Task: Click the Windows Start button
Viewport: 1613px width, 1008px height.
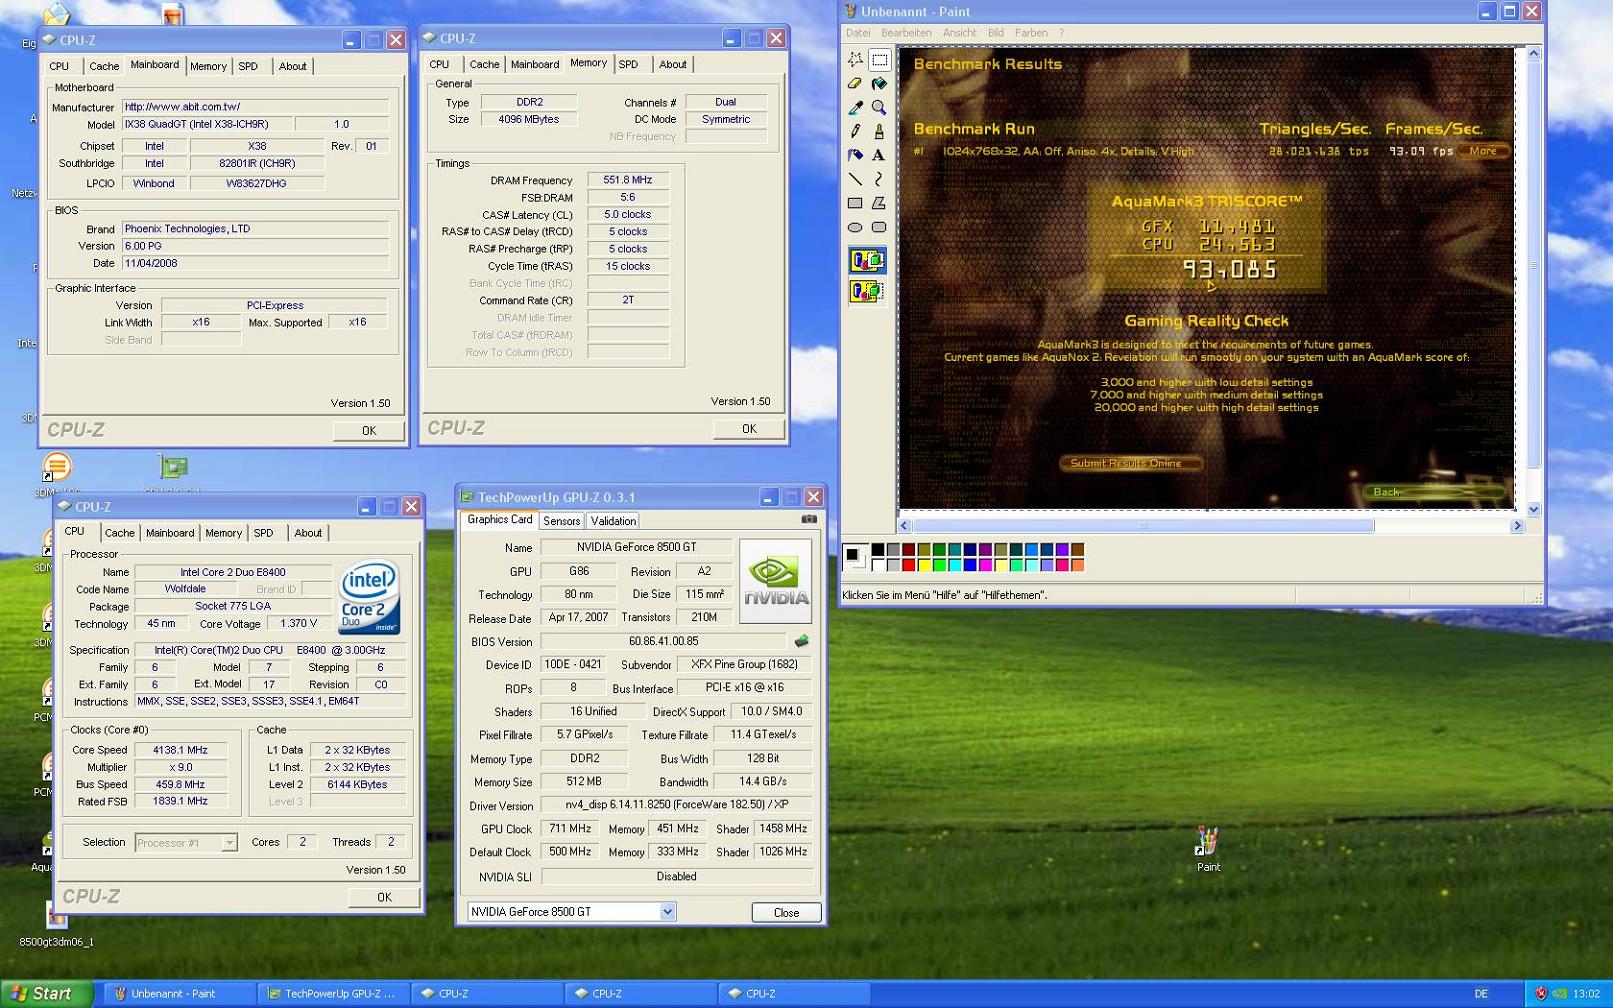Action: 46,994
